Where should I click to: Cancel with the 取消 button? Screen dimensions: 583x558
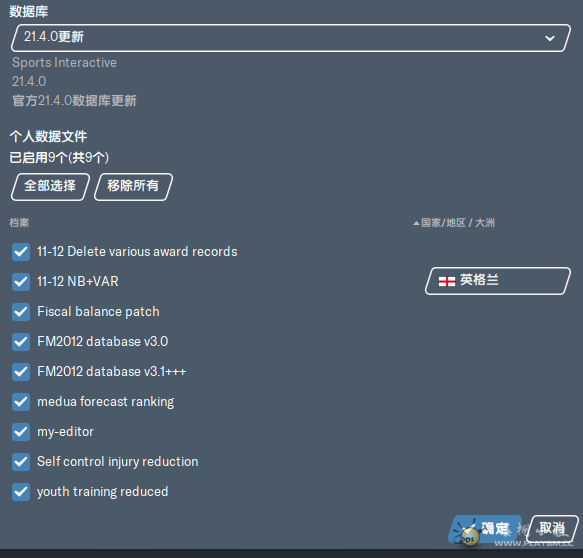point(552,529)
